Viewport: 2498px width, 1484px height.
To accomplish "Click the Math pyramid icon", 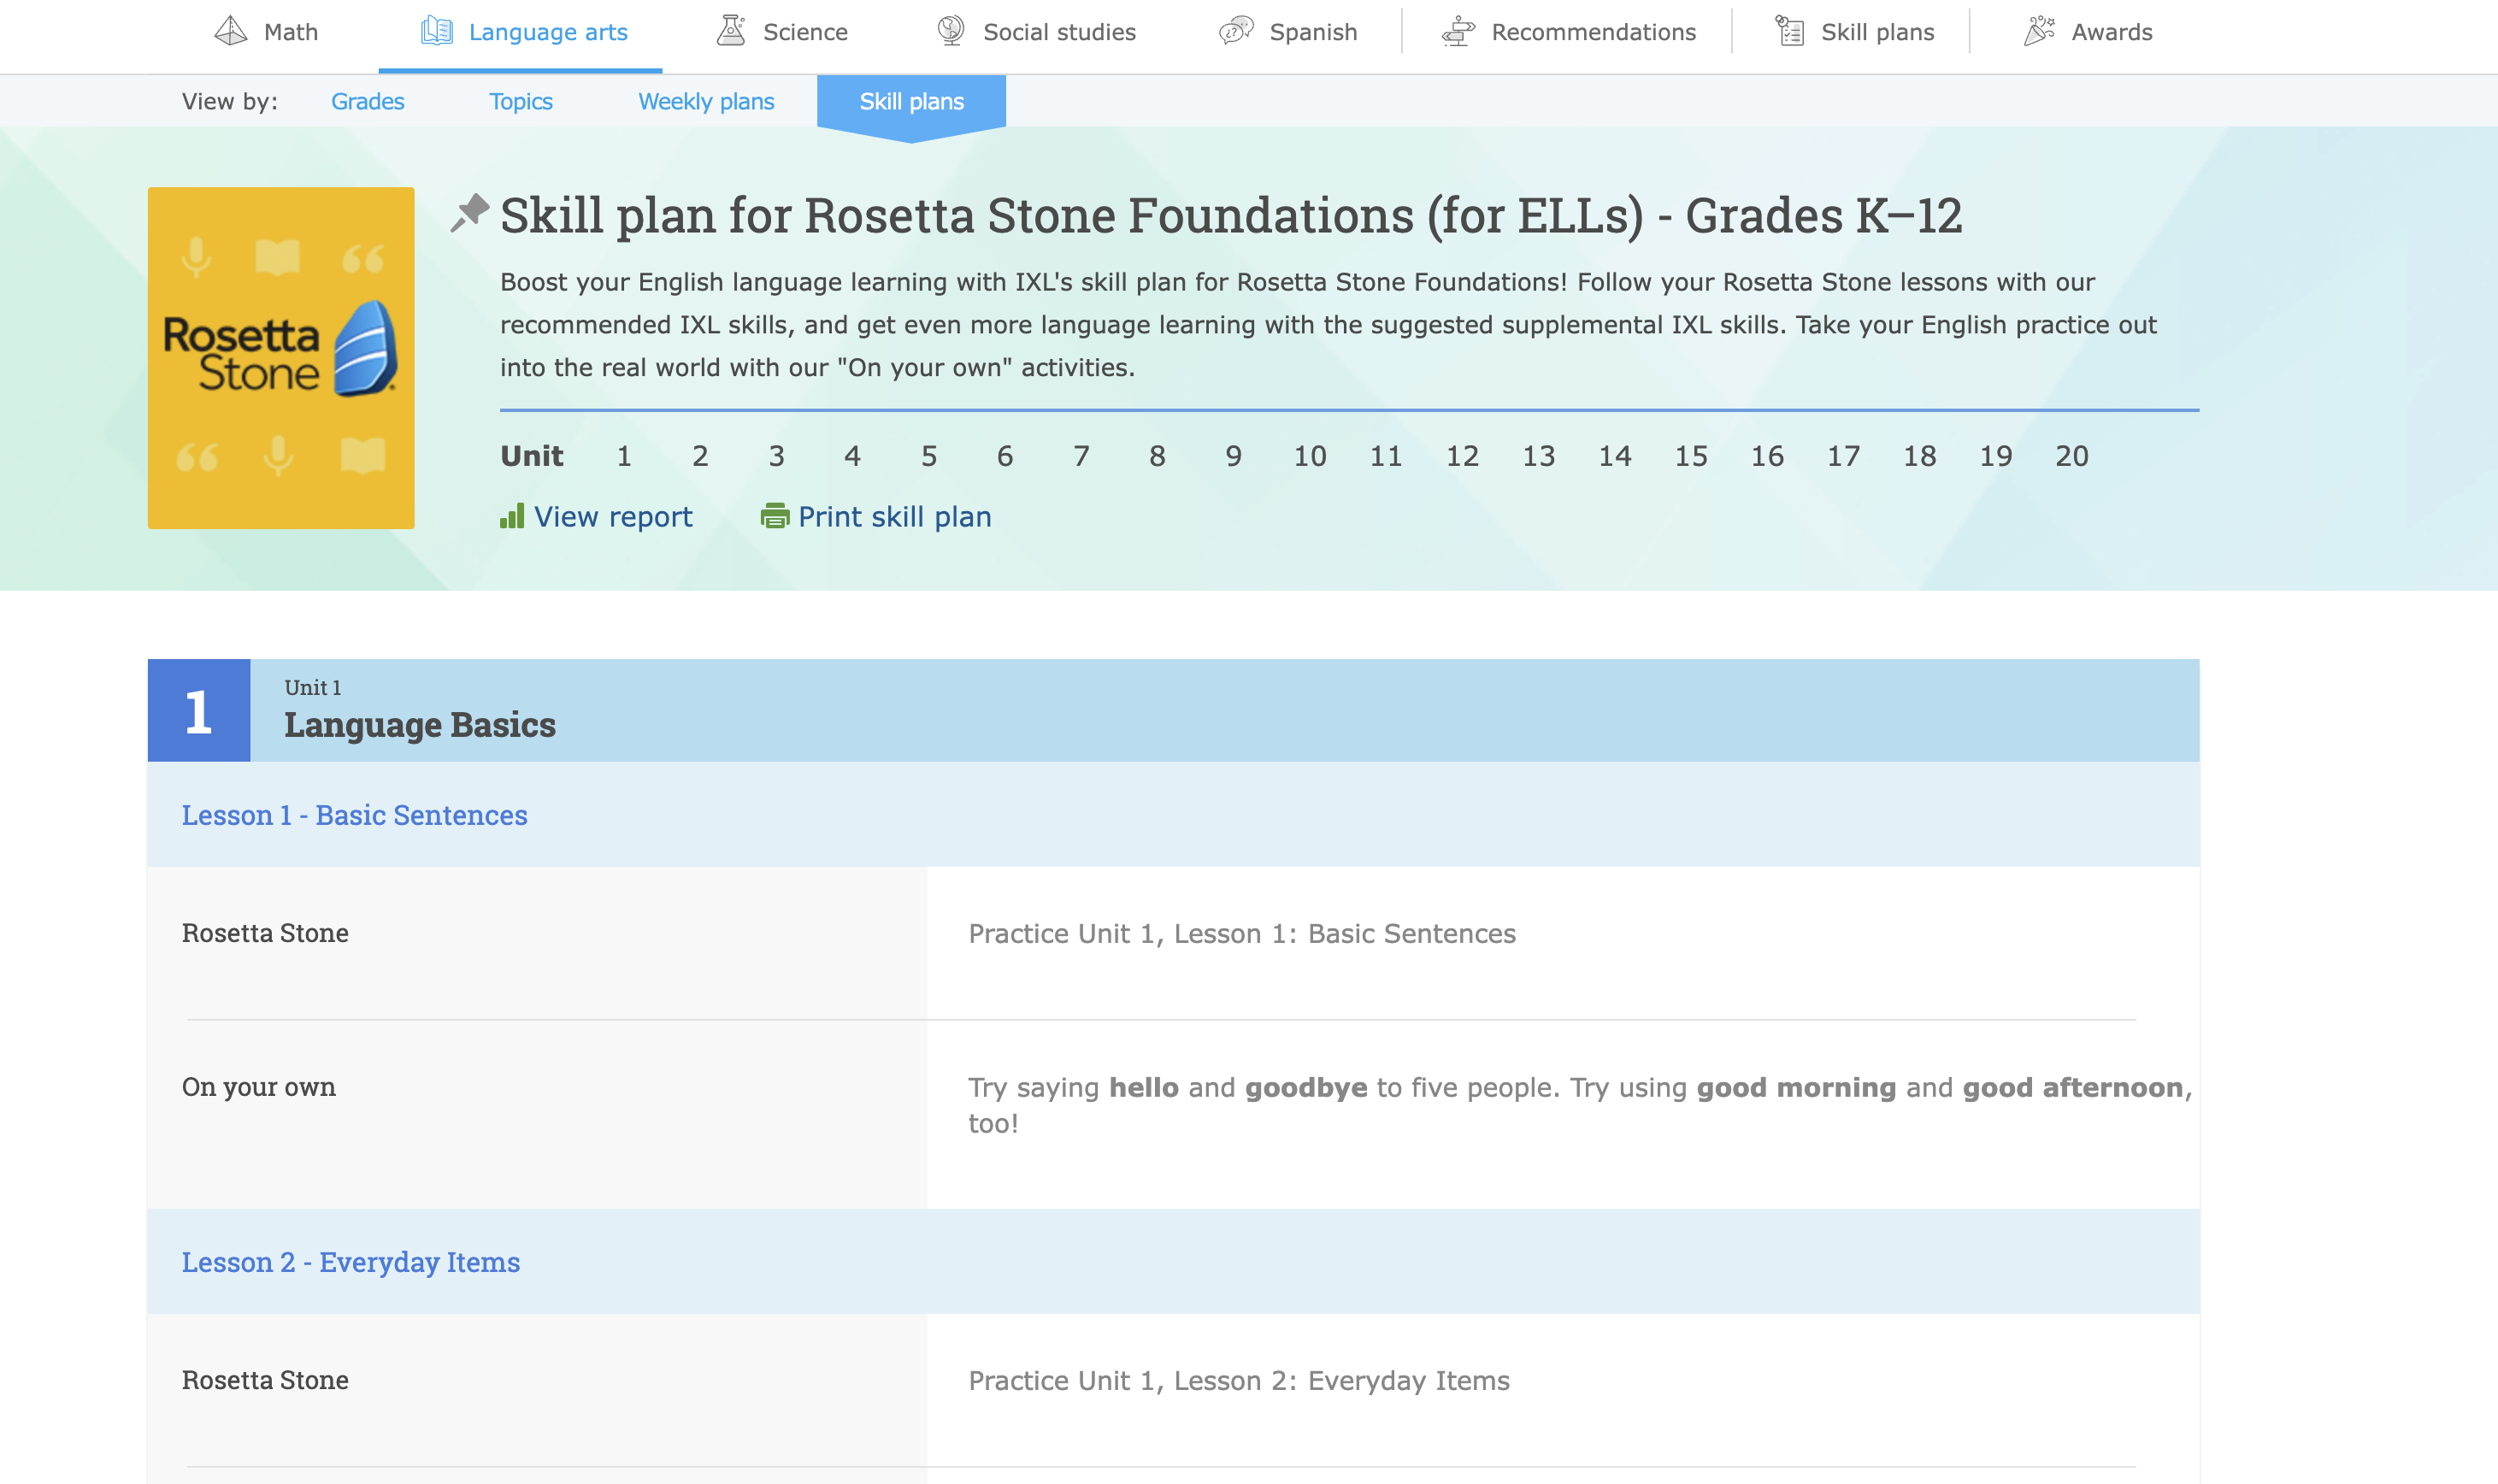I will click(231, 31).
